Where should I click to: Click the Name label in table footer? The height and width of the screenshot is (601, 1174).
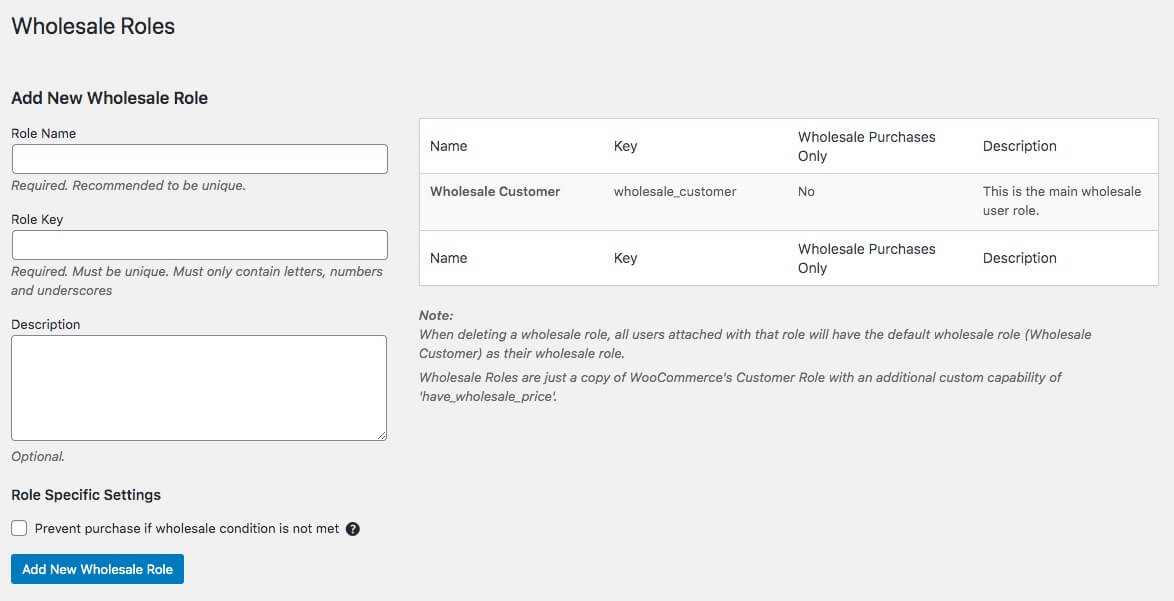[x=448, y=258]
